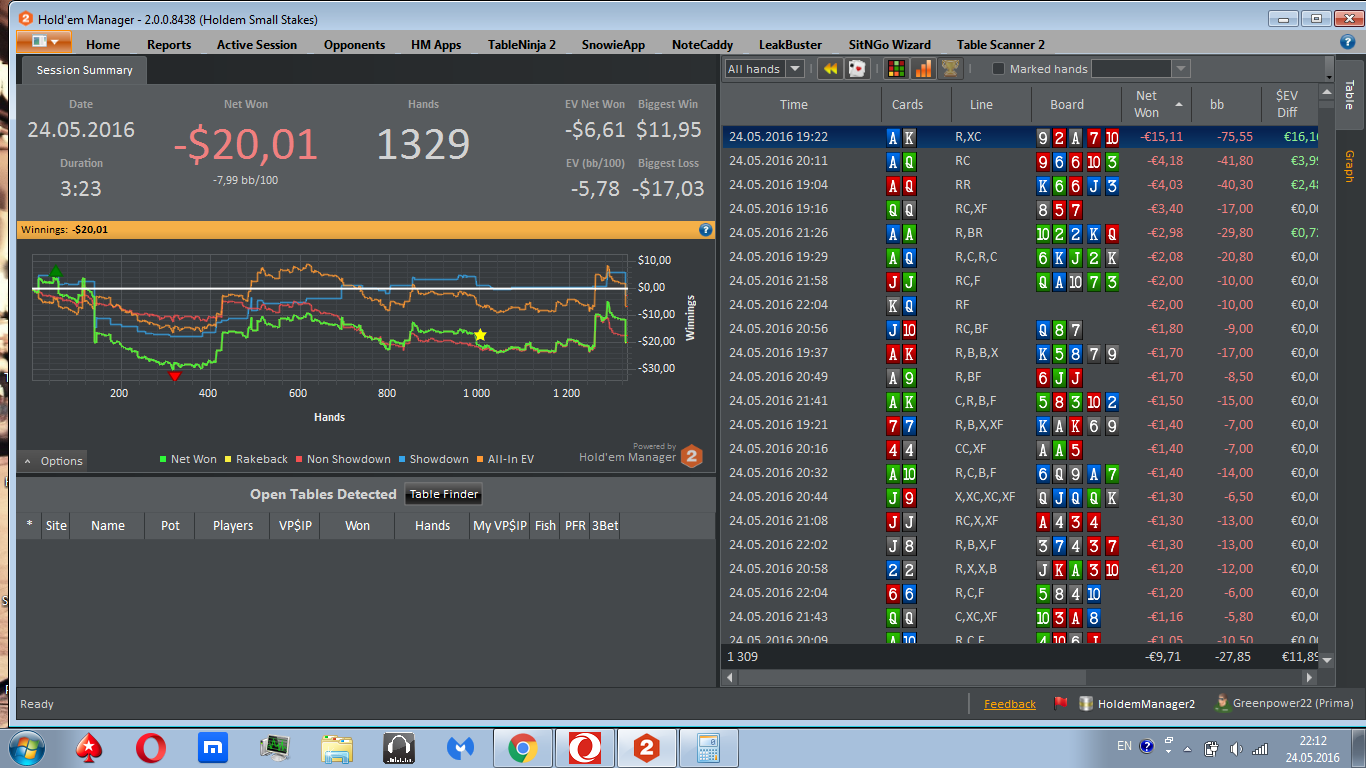The height and width of the screenshot is (768, 1366).
Task: Click the Windows Start button
Action: pyautogui.click(x=25, y=747)
